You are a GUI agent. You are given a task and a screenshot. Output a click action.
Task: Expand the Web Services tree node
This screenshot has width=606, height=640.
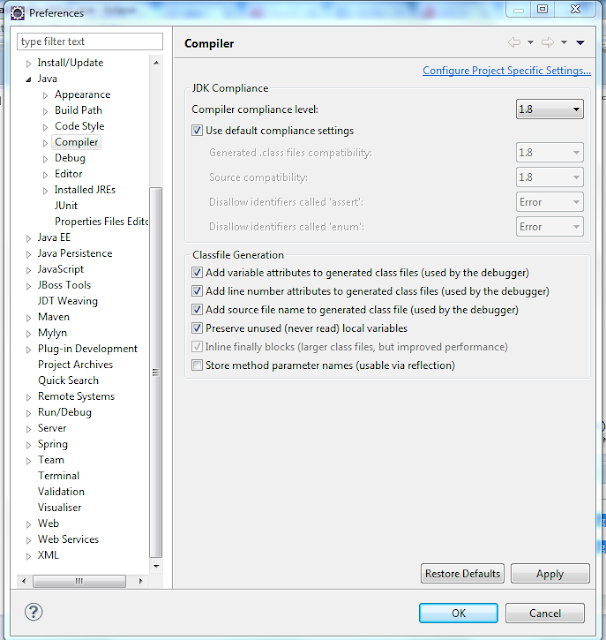pos(28,540)
